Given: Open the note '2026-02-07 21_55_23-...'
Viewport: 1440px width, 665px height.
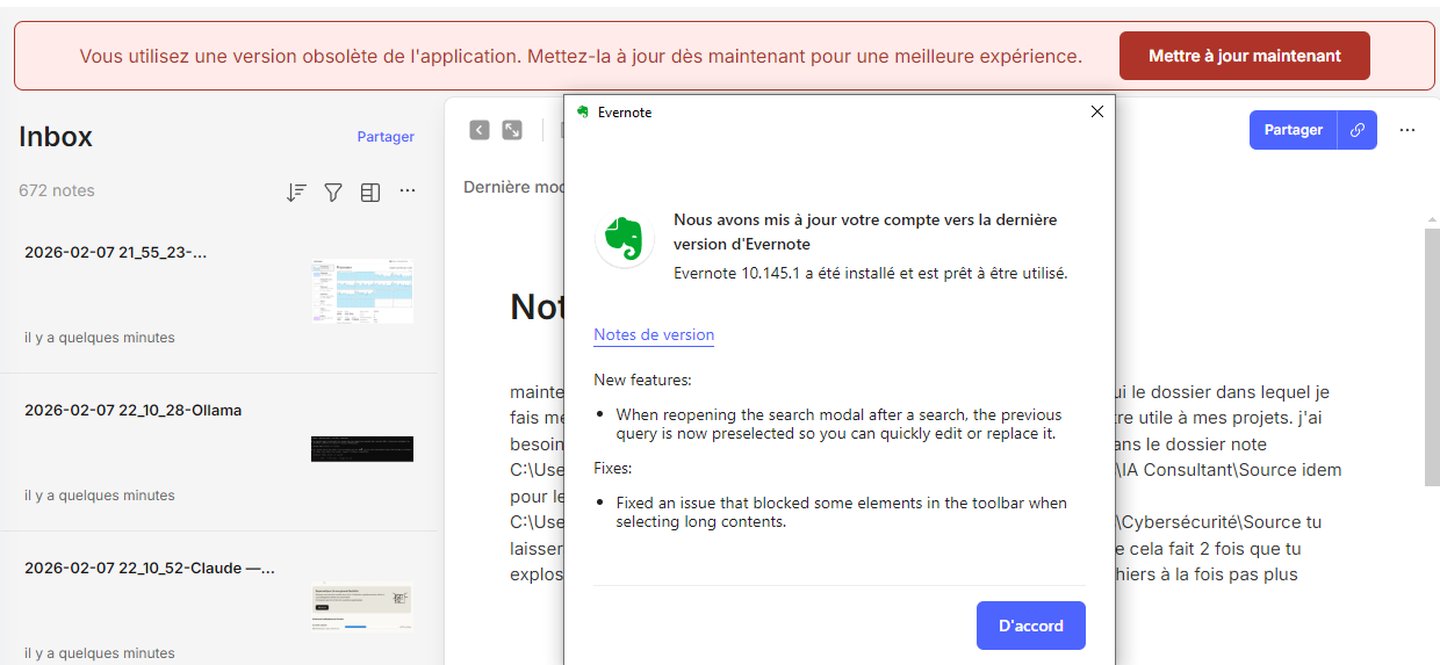Looking at the screenshot, I should 219,295.
